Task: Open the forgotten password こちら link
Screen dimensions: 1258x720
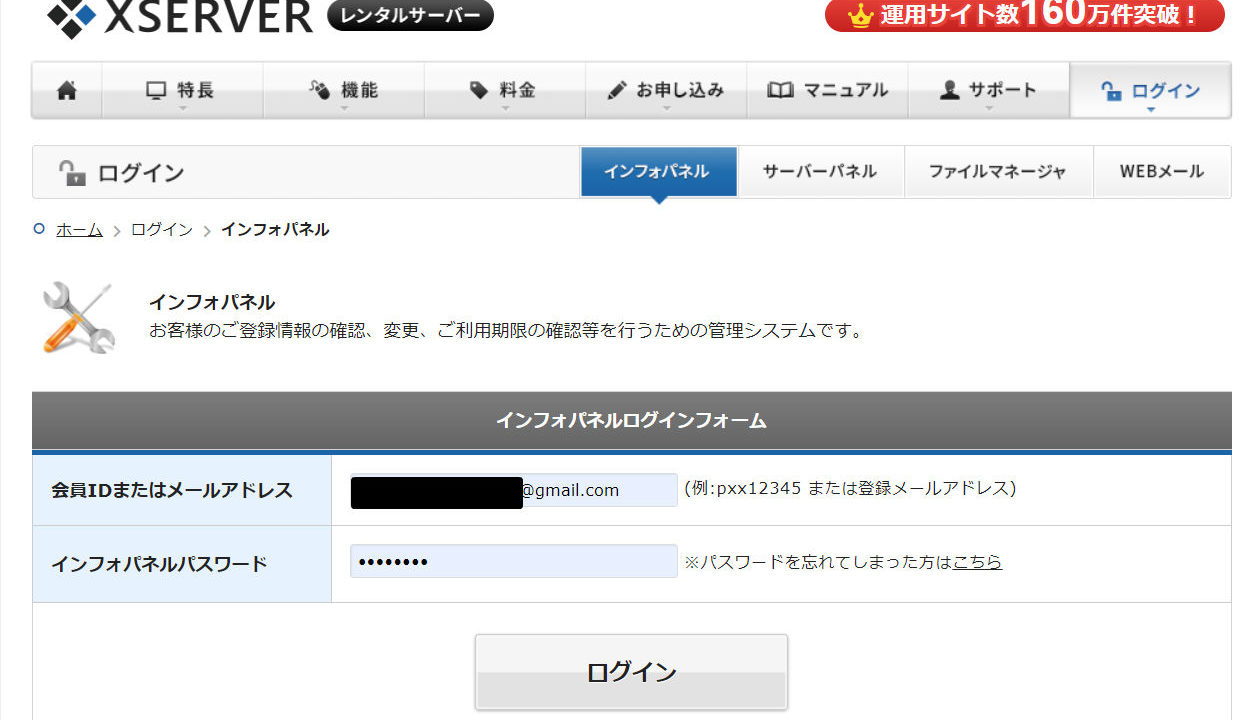Action: point(977,562)
